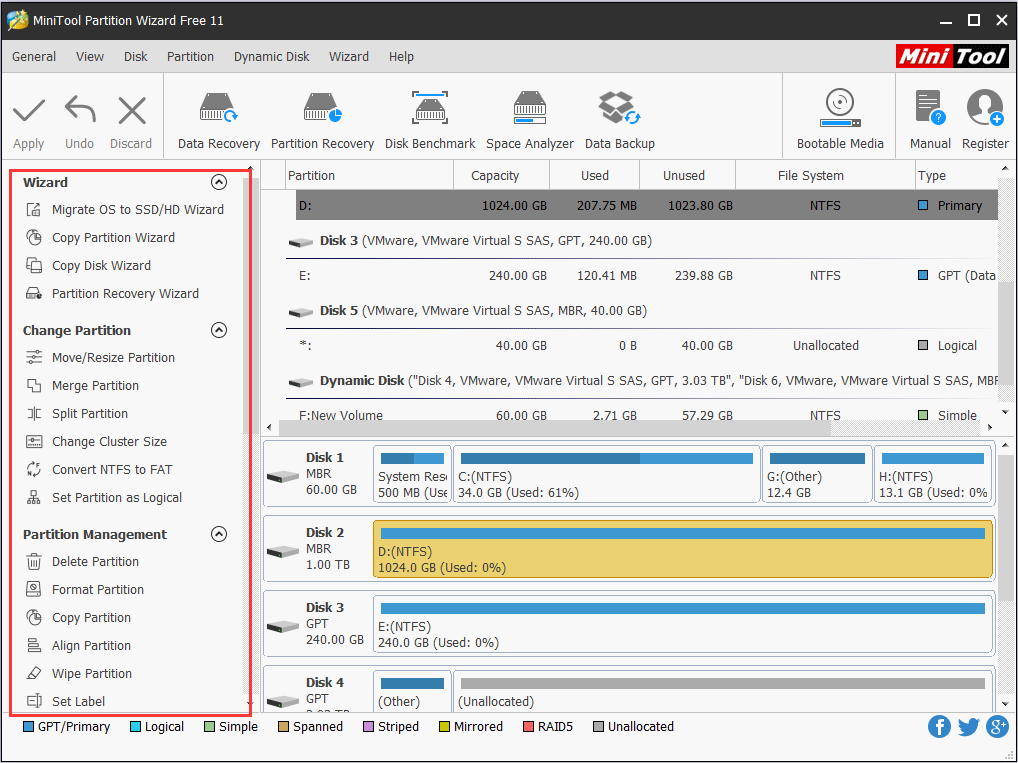Open the View menu
This screenshot has height=763, width=1018.
coord(90,56)
